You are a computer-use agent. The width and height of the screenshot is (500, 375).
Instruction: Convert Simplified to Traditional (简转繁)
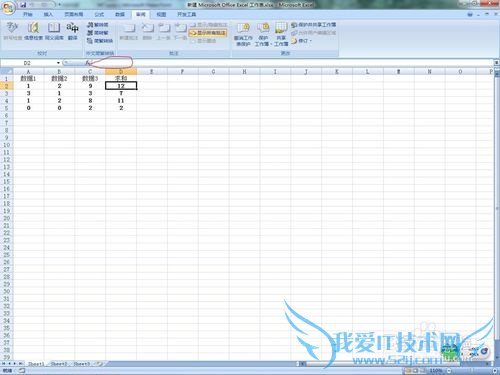98,33
